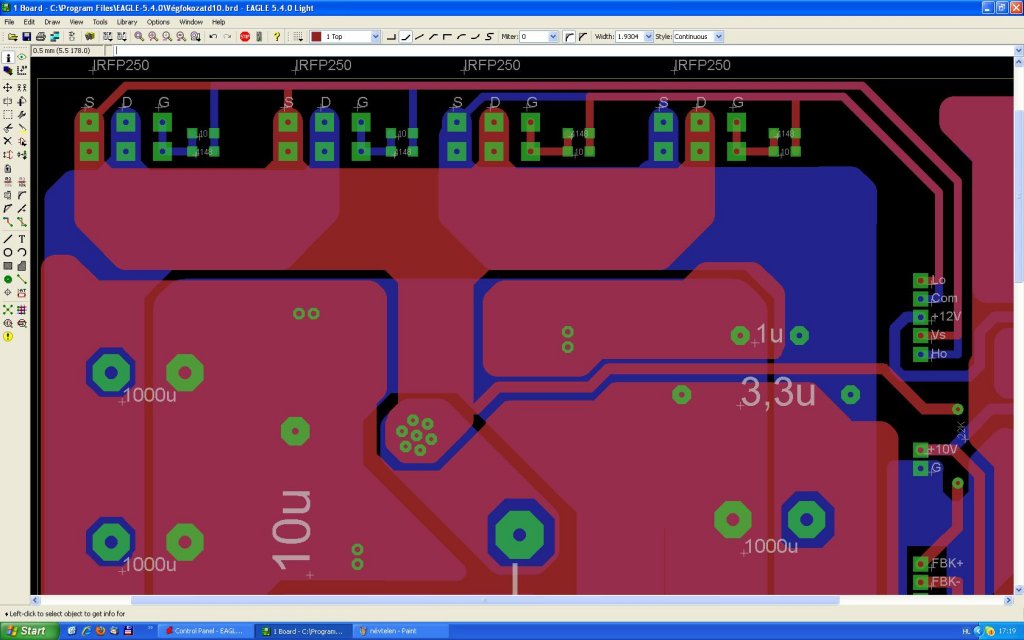Select the Rotate tool
The image size is (1024, 640).
22,101
